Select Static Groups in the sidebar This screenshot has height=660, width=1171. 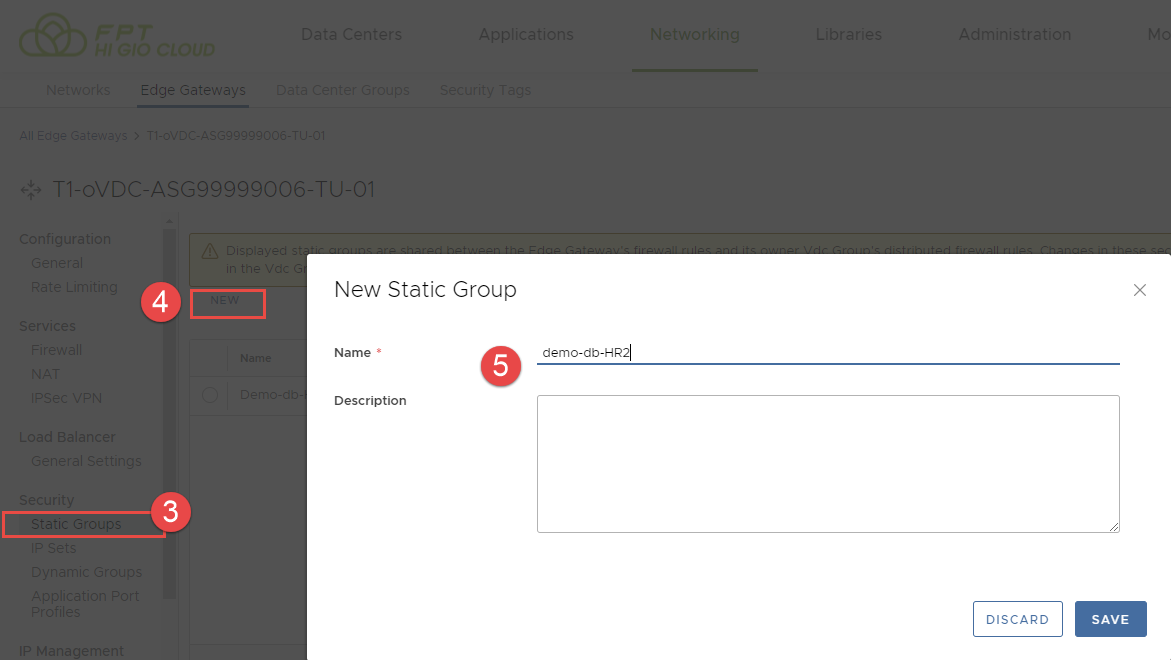[x=76, y=524]
